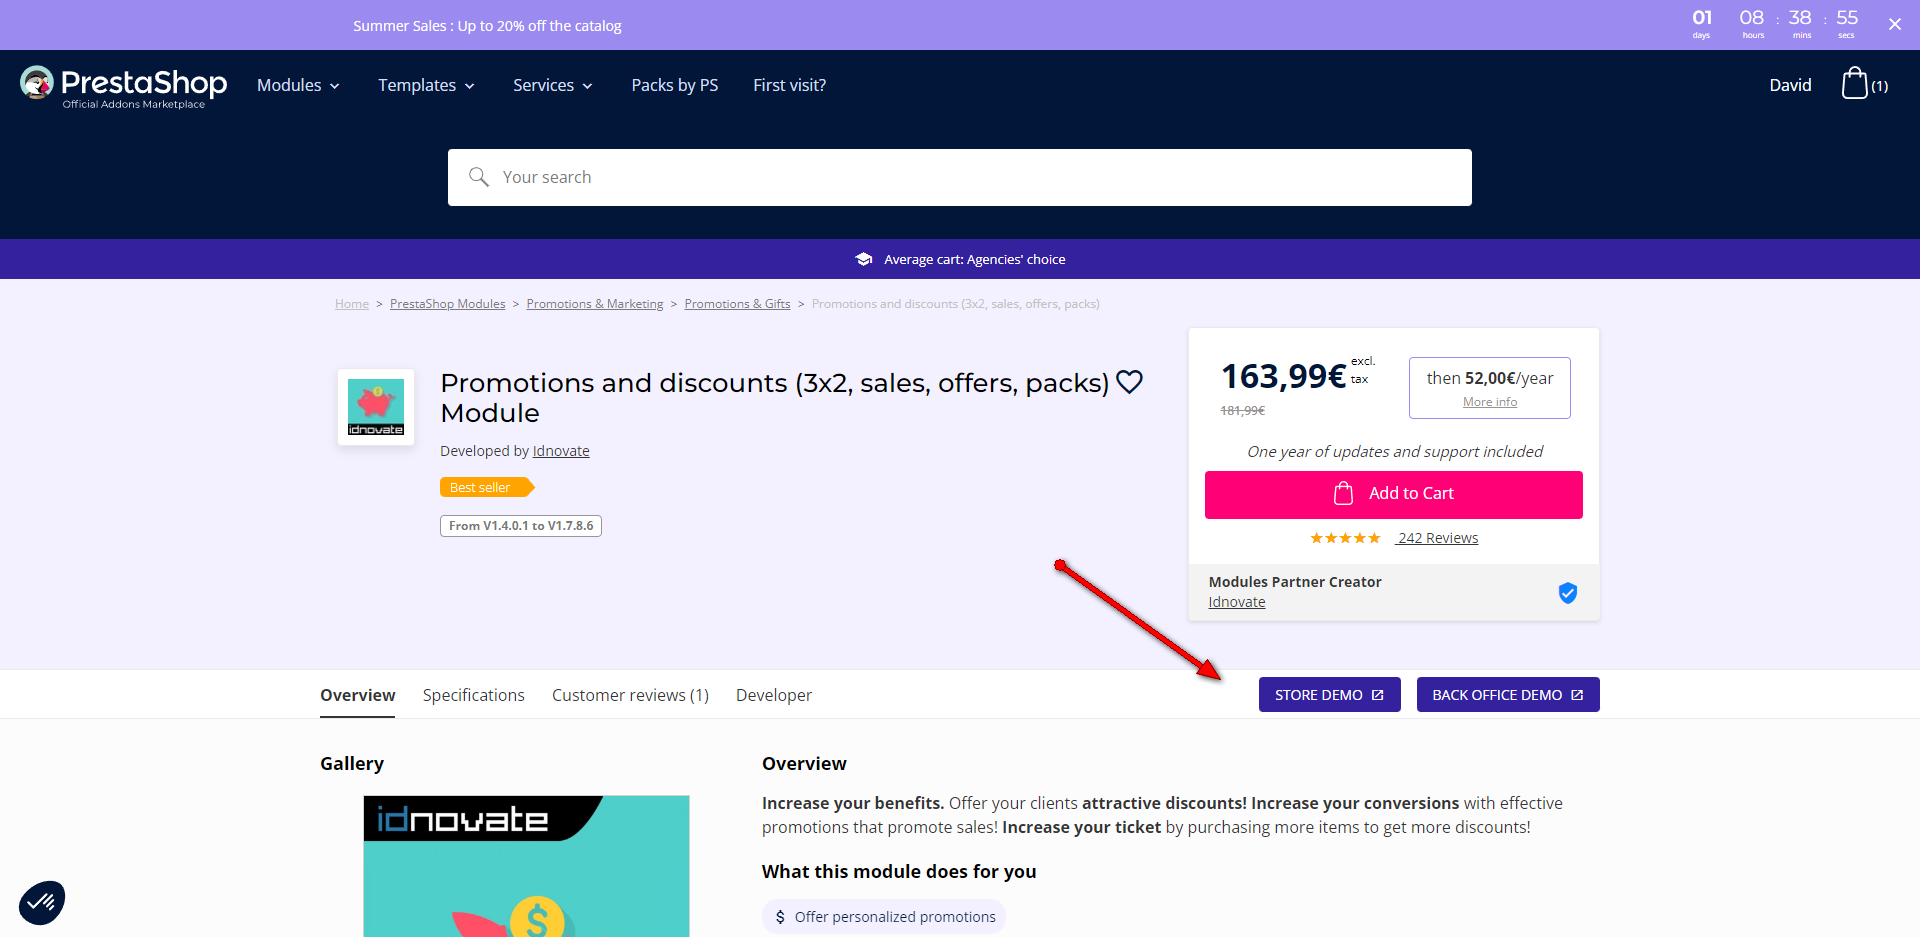Screen dimensions: 1920x937
Task: Expand the Services dropdown menu
Action: (552, 86)
